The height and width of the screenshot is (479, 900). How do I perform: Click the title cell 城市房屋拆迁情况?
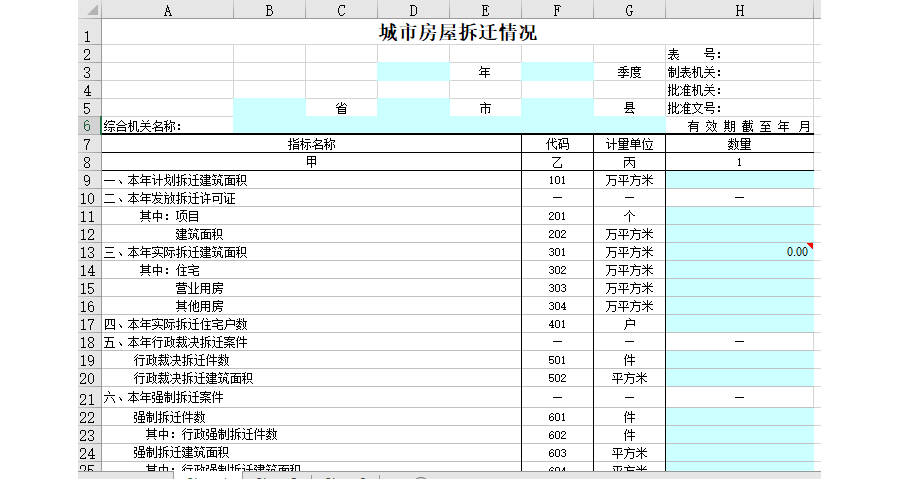[x=457, y=32]
